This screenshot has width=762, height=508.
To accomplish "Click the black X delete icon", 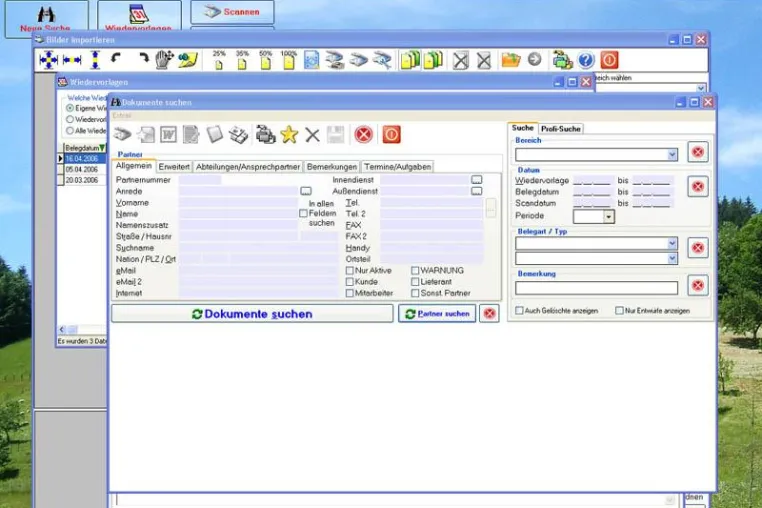I will 312,135.
